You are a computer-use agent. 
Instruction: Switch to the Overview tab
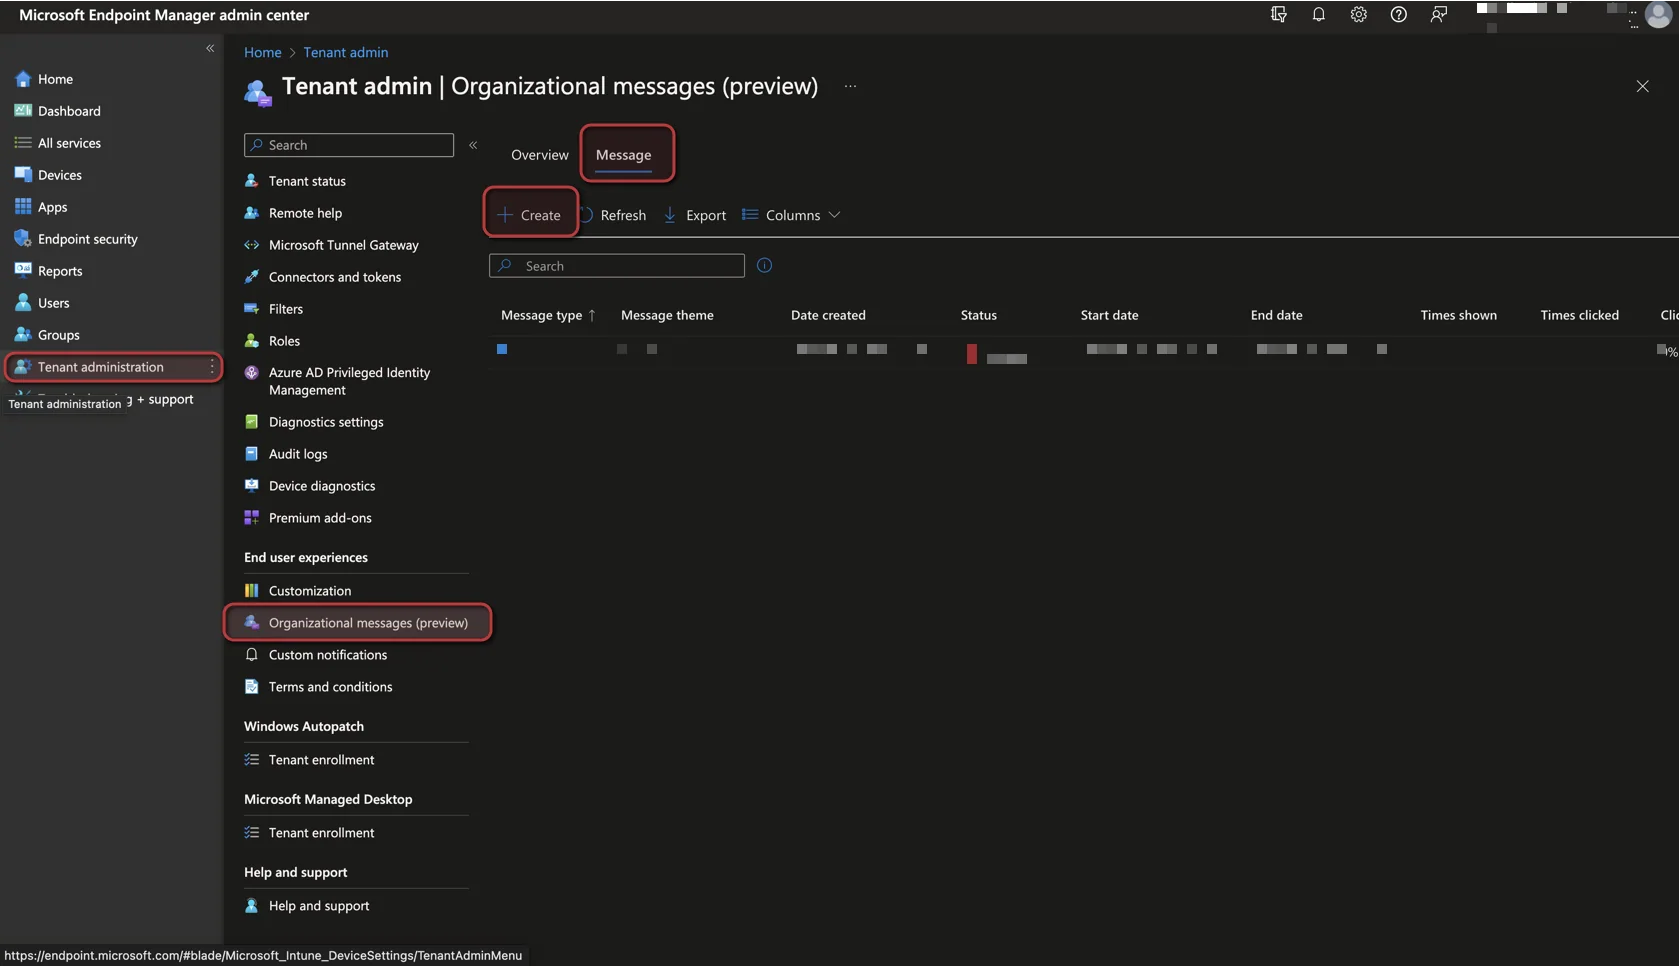click(x=539, y=155)
